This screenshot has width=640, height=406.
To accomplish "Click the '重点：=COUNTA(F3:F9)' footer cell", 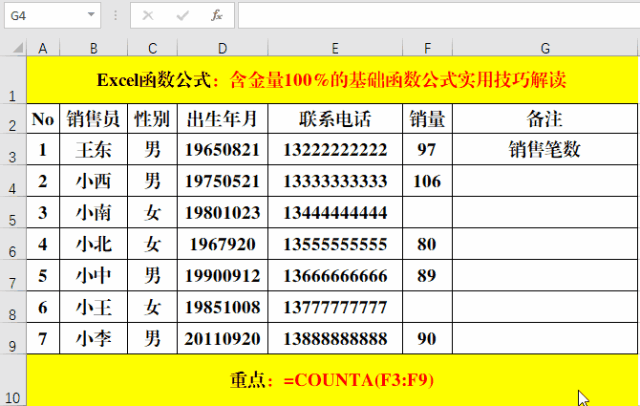I will click(332, 380).
